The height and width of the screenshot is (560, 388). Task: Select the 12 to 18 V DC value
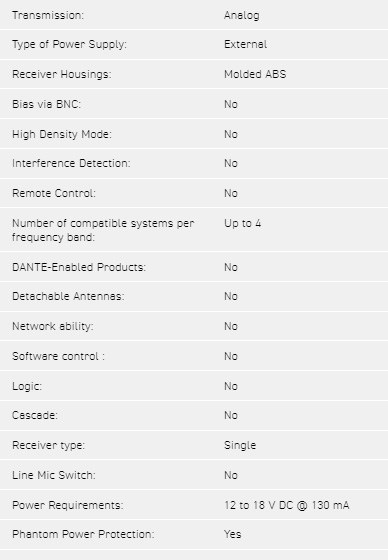tap(287, 505)
